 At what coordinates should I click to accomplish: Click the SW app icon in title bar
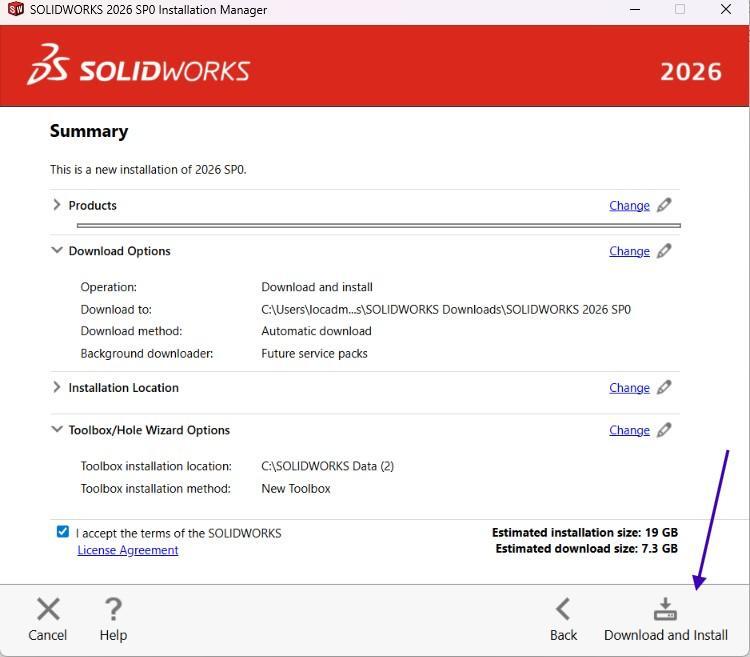[15, 9]
